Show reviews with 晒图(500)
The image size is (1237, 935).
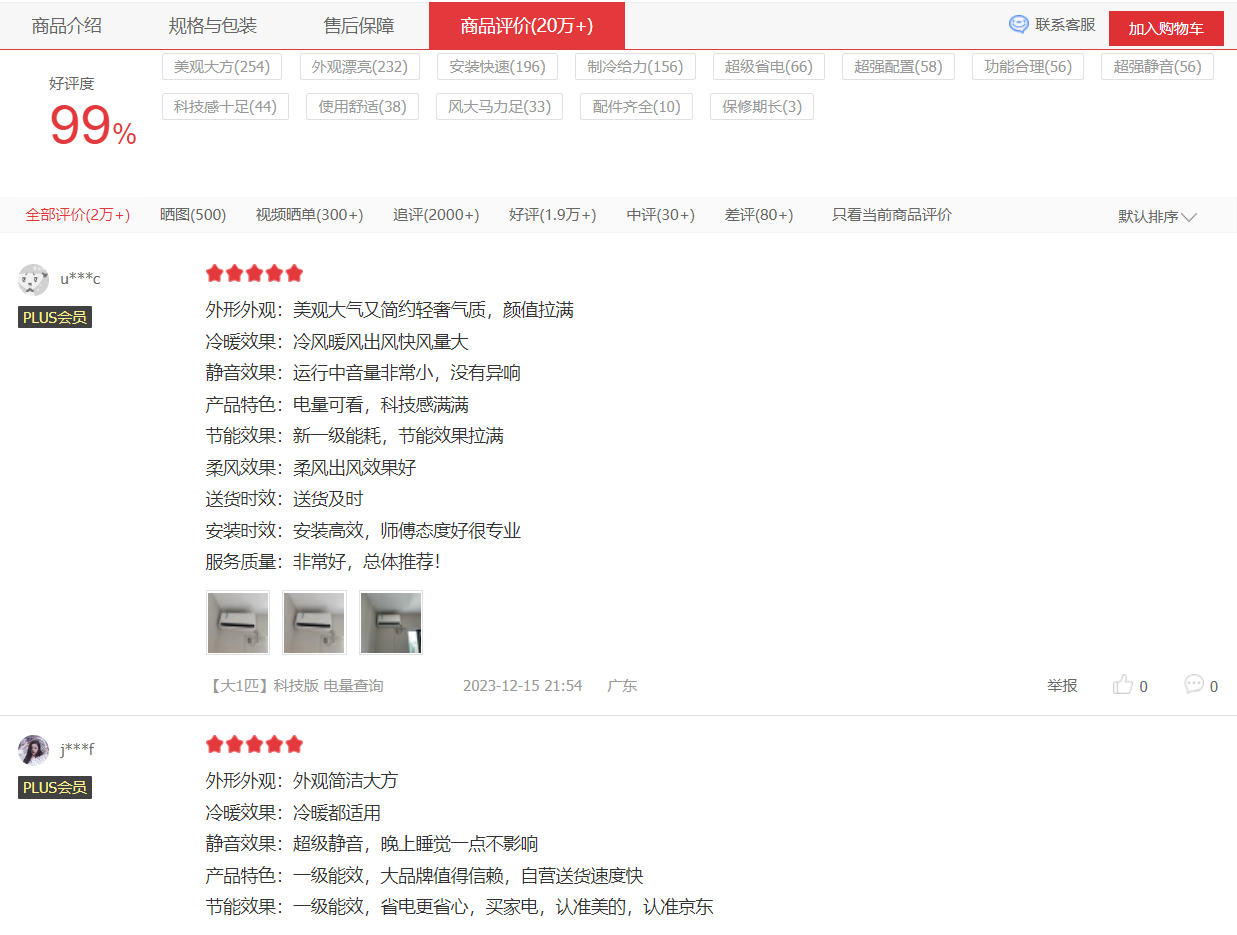point(193,215)
